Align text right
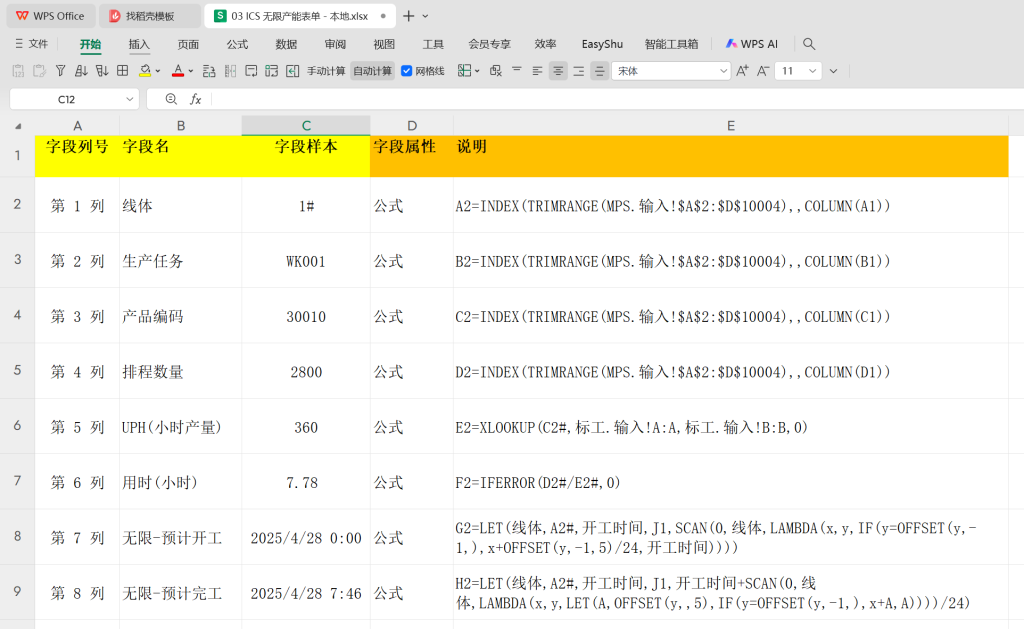 579,71
